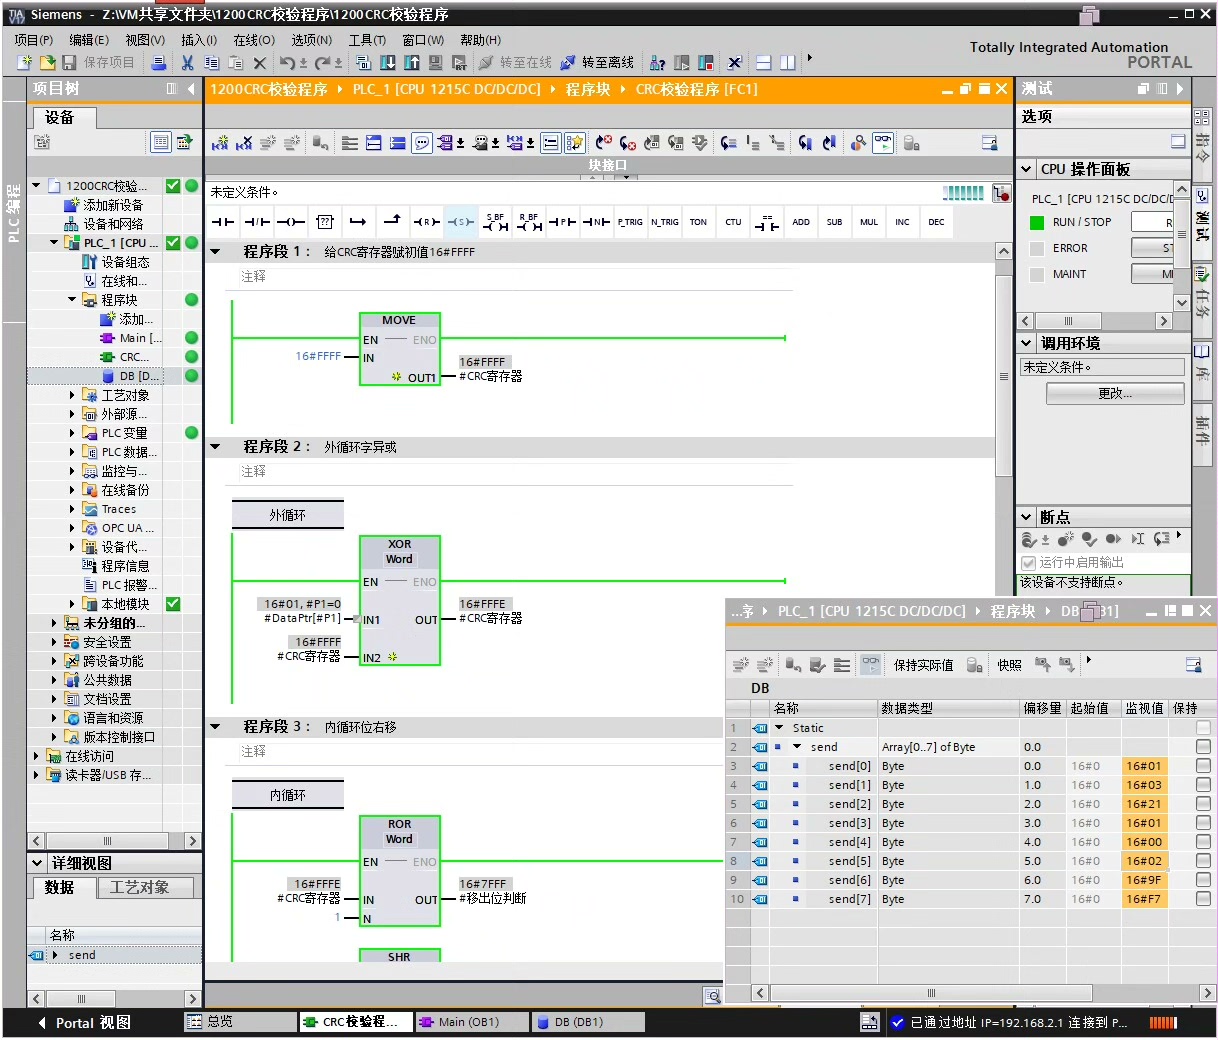This screenshot has height=1040, width=1218.
Task: Collapse the Static row in DB table
Action: pyautogui.click(x=779, y=728)
